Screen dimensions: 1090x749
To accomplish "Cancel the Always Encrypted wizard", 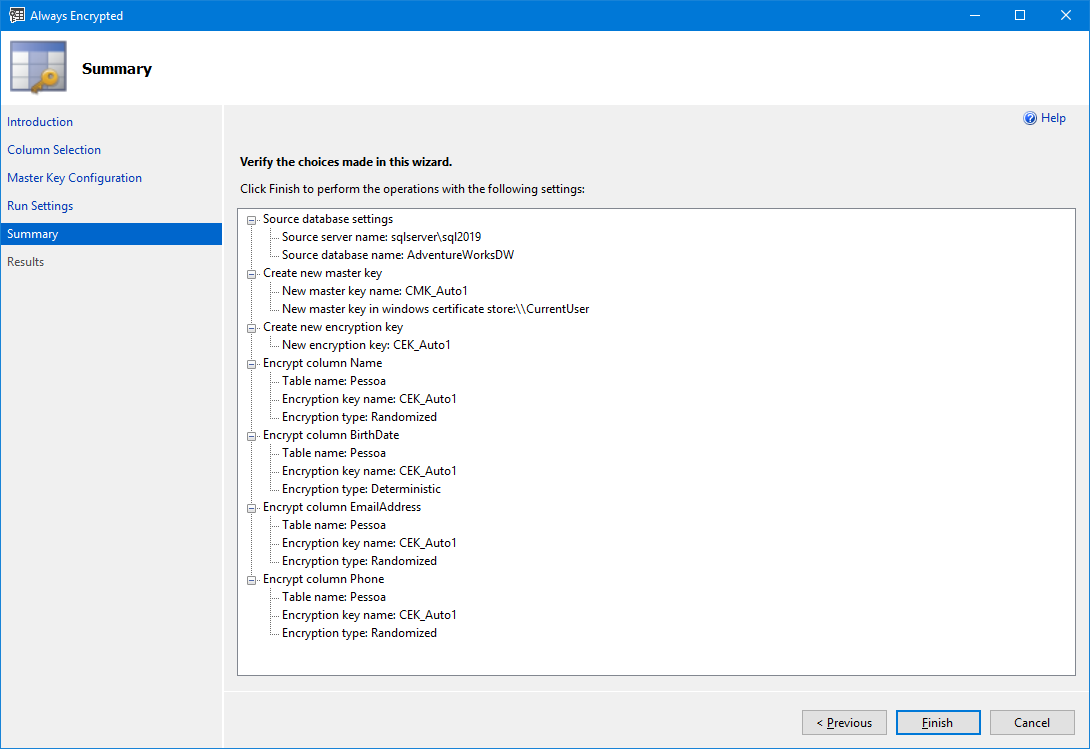I will tap(1031, 723).
